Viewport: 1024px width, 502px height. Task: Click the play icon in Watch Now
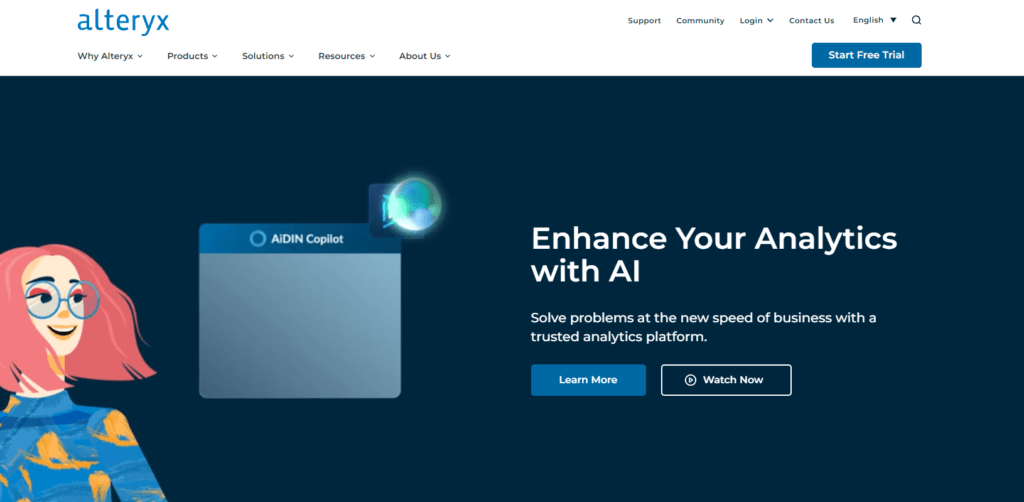pyautogui.click(x=690, y=380)
